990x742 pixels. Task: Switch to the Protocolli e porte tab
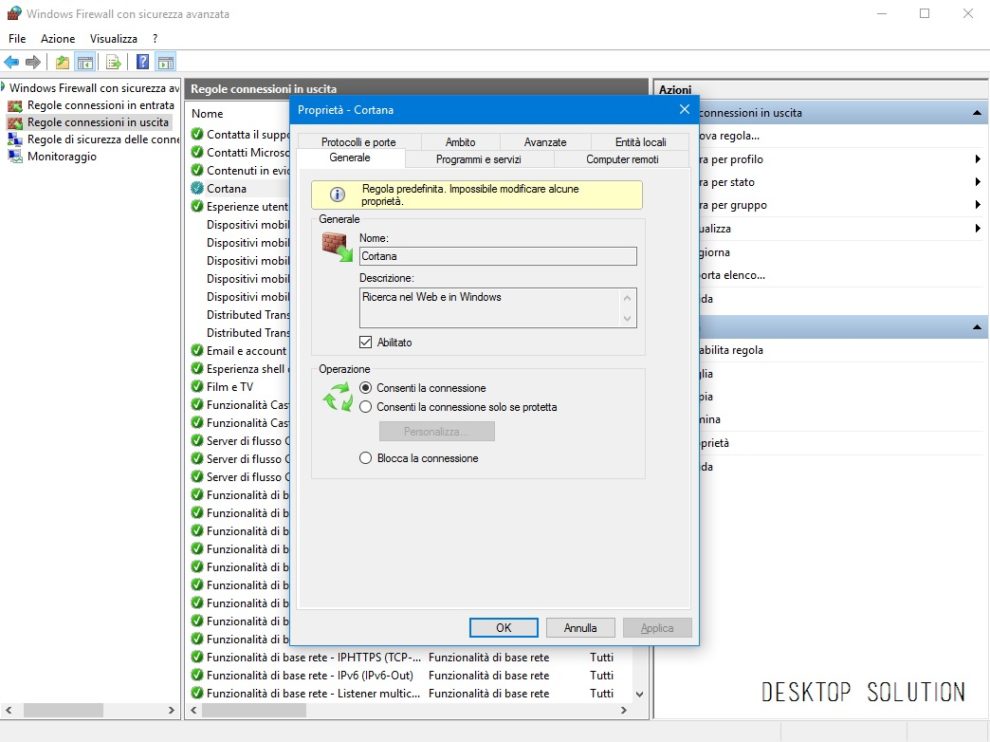coord(358,142)
